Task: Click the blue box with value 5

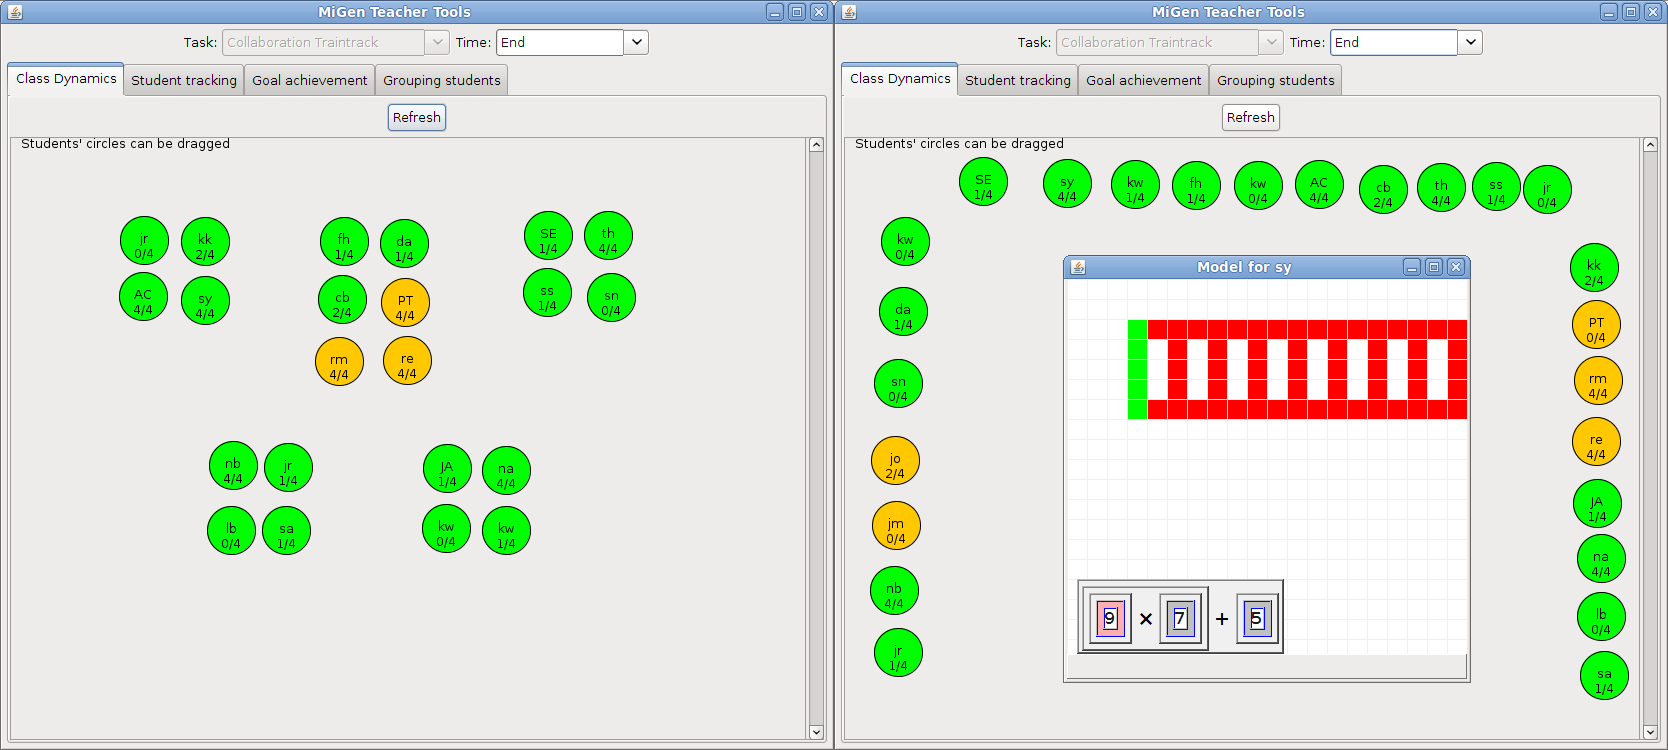Action: coord(1256,619)
